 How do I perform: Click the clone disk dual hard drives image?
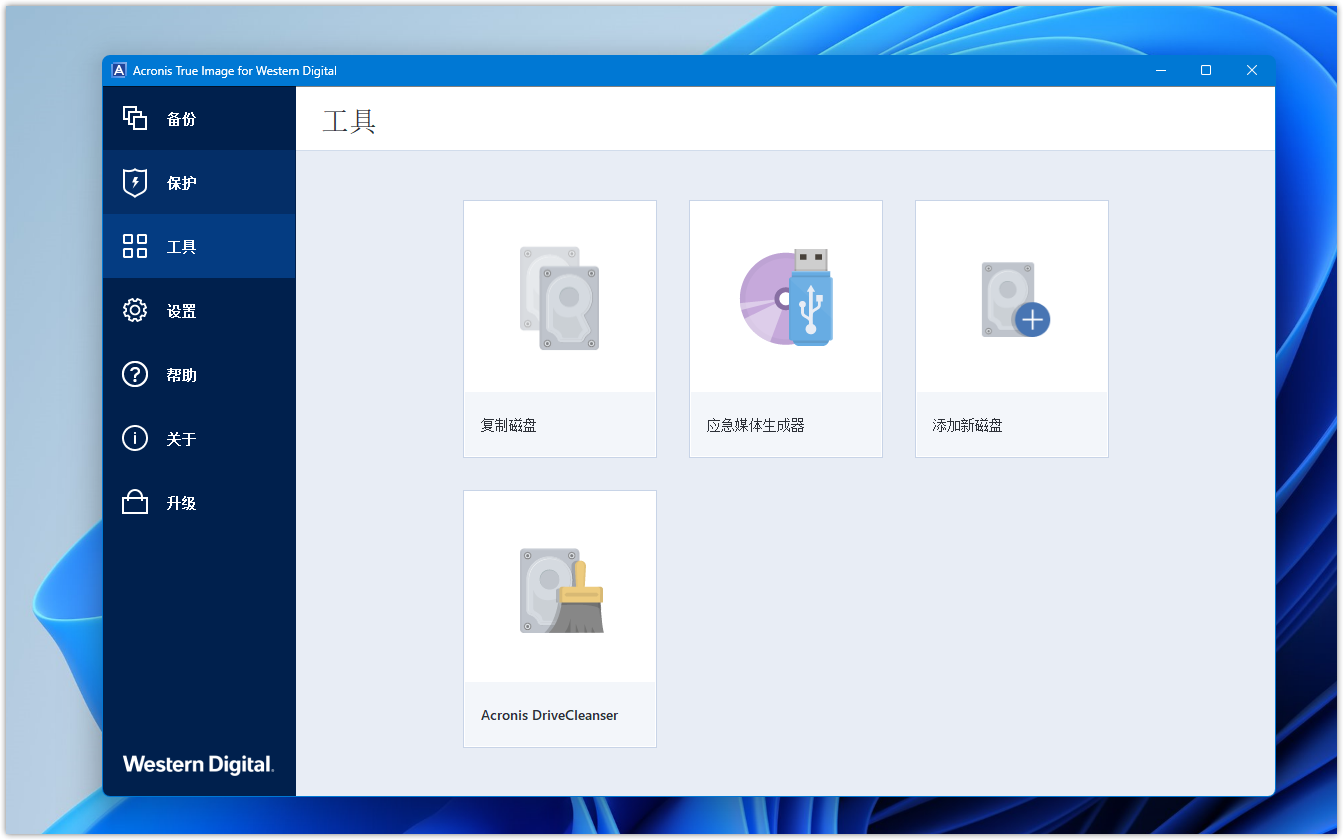click(559, 298)
